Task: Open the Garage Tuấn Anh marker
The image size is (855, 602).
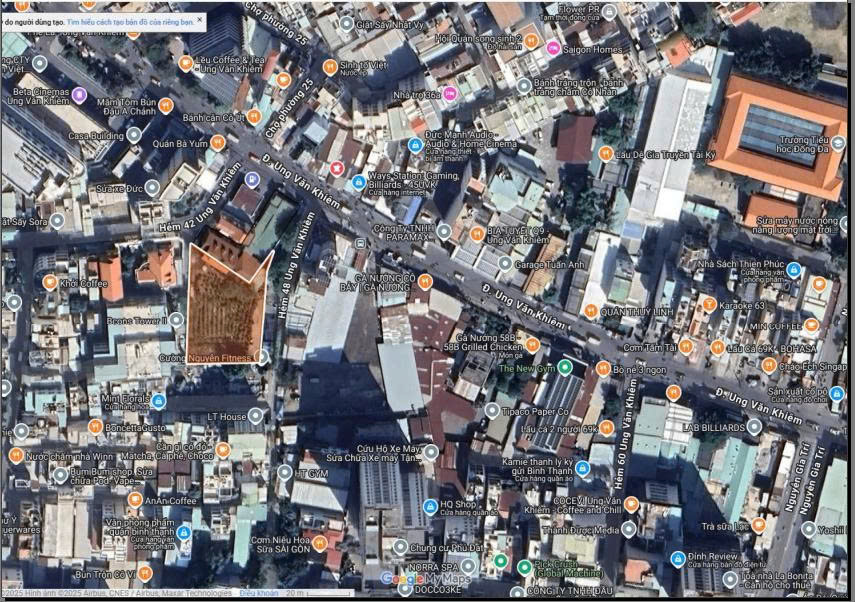Action: (505, 264)
